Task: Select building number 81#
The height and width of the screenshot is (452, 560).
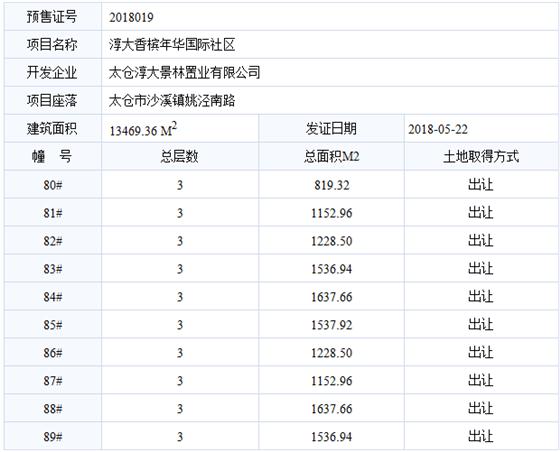Action: point(53,213)
